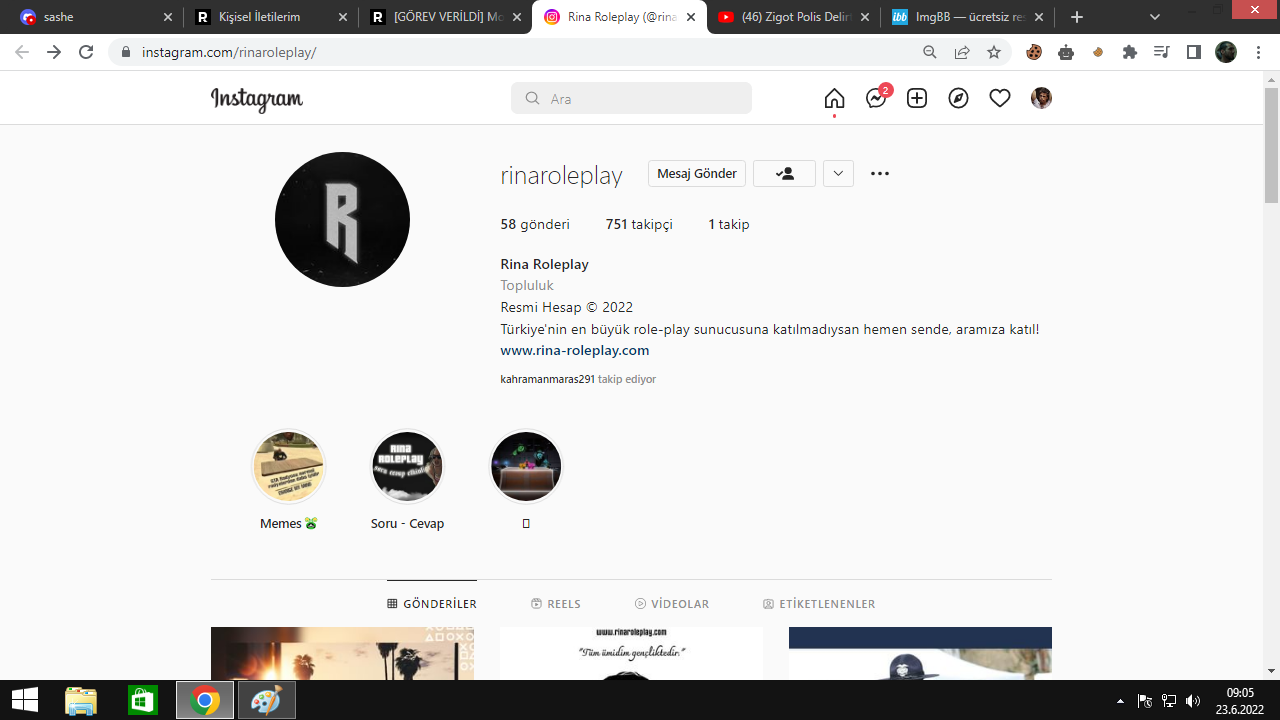Open the Soru - Cevap highlight
The width and height of the screenshot is (1280, 720).
(407, 467)
